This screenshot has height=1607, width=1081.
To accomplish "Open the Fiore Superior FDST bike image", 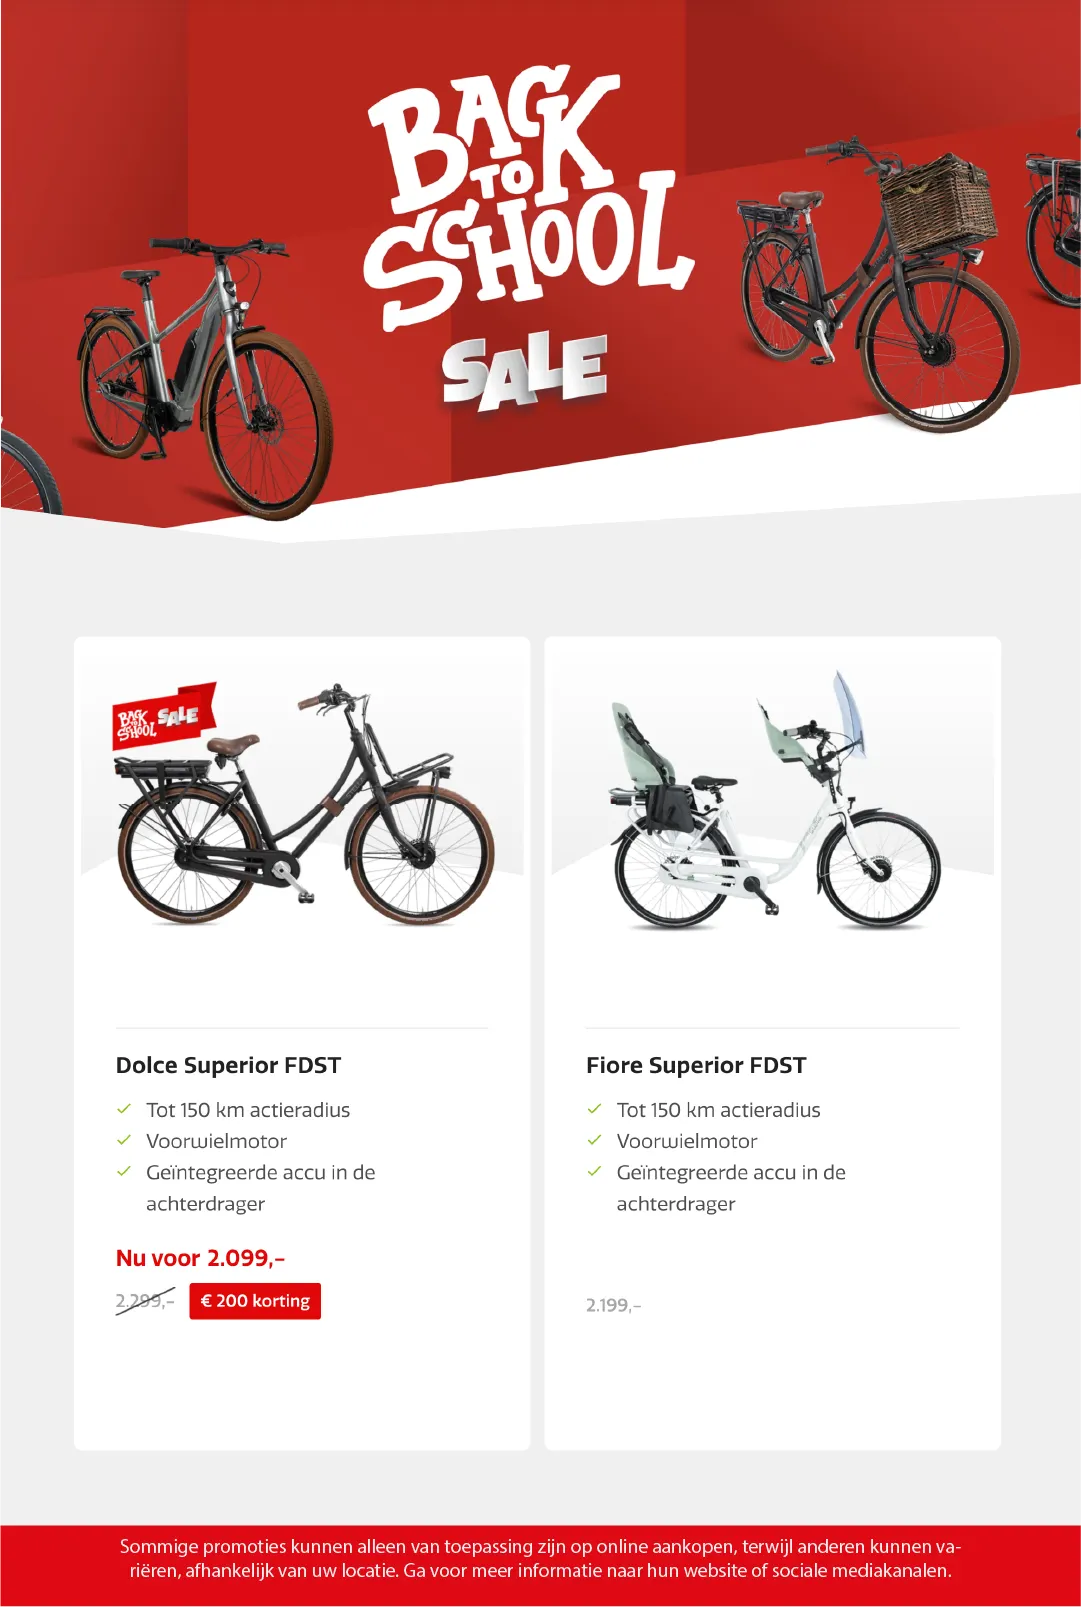I will tap(774, 800).
